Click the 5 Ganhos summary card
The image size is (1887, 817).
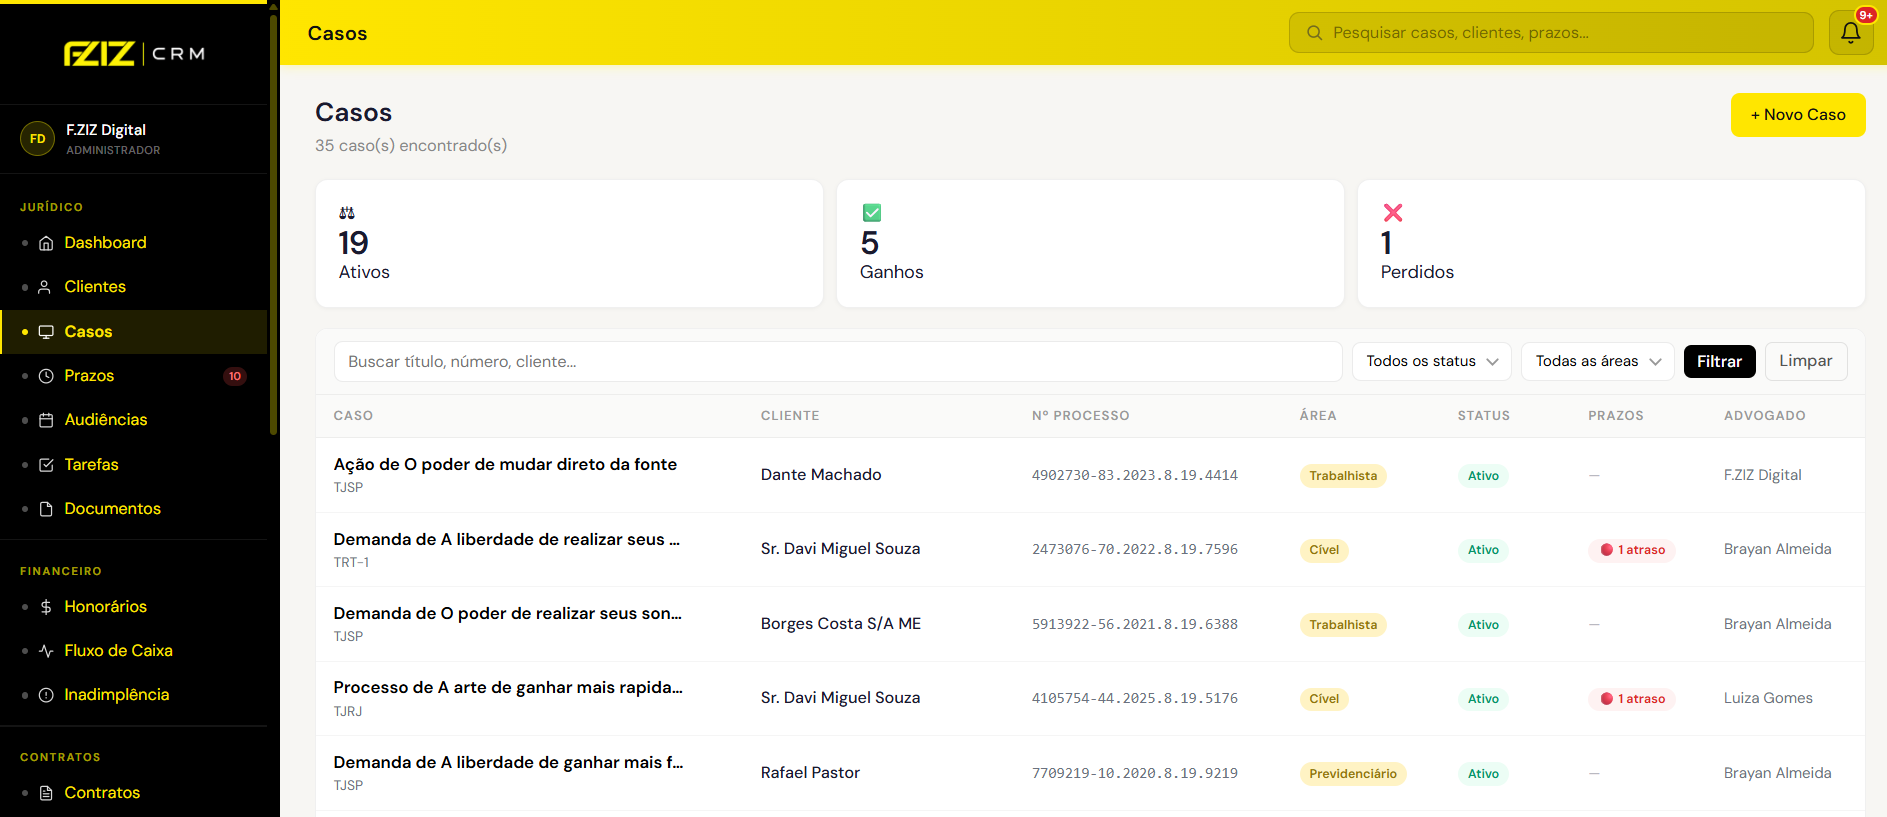coord(1090,243)
